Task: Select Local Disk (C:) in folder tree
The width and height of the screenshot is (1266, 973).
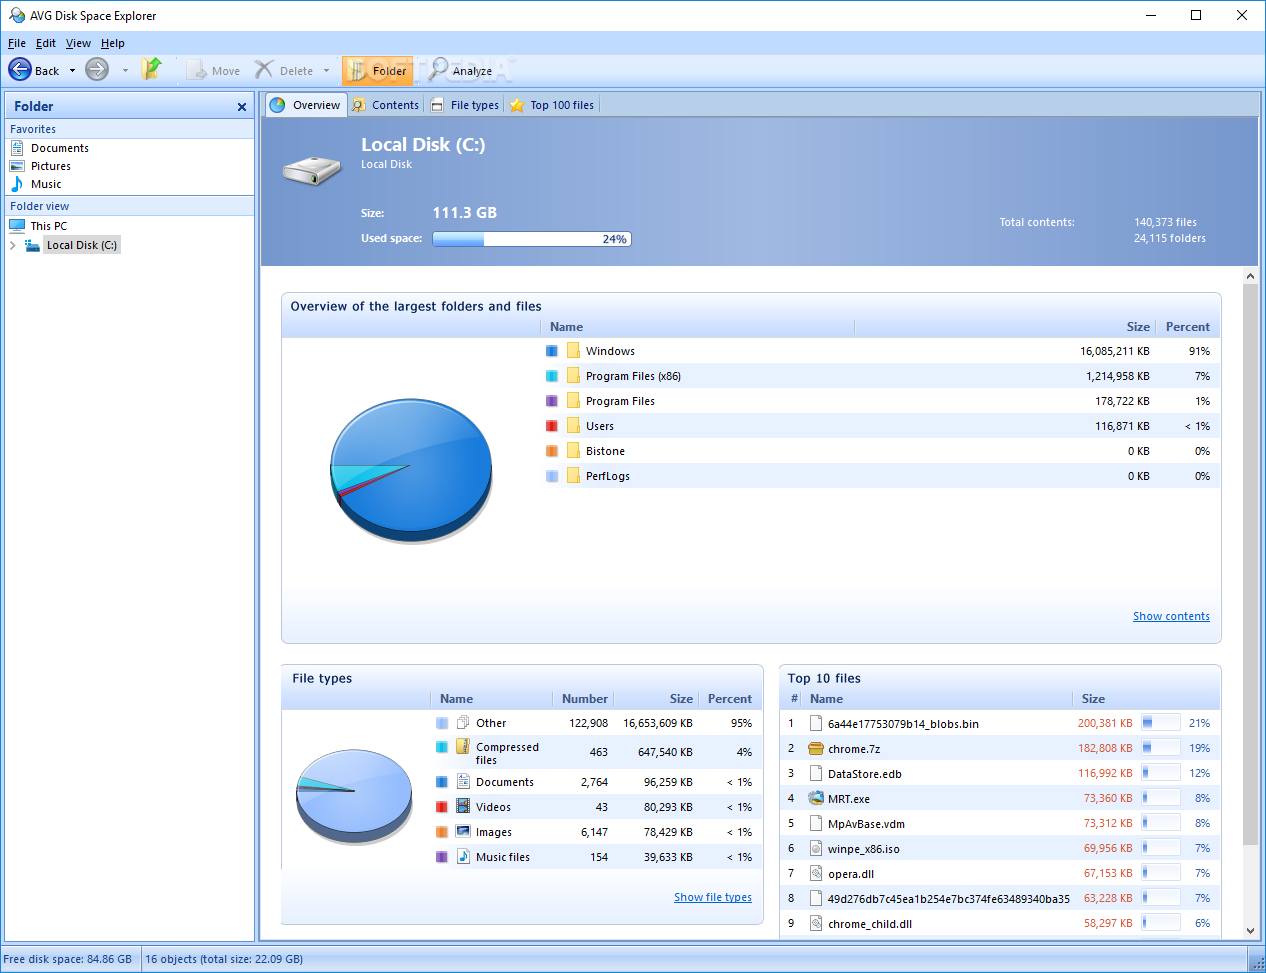Action: pyautogui.click(x=81, y=245)
